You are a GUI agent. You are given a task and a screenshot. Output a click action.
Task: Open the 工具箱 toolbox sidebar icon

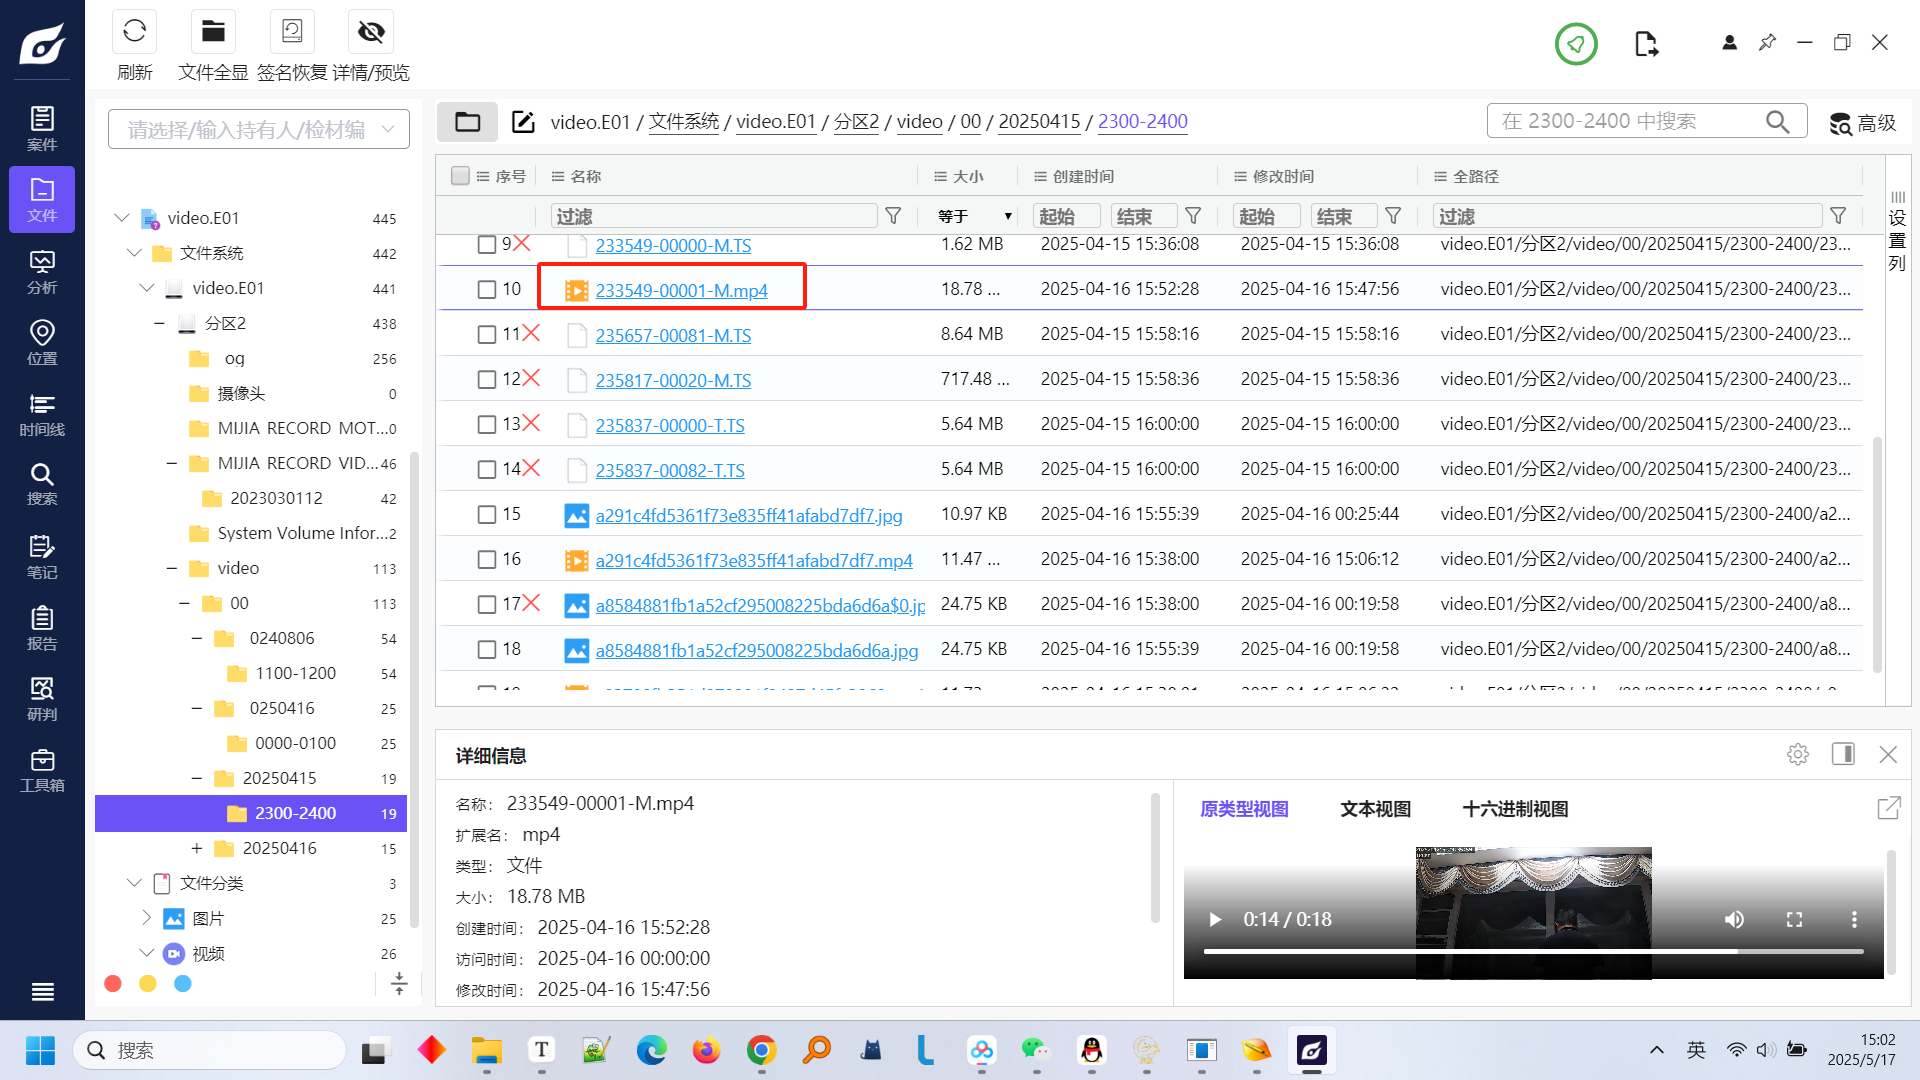click(42, 770)
